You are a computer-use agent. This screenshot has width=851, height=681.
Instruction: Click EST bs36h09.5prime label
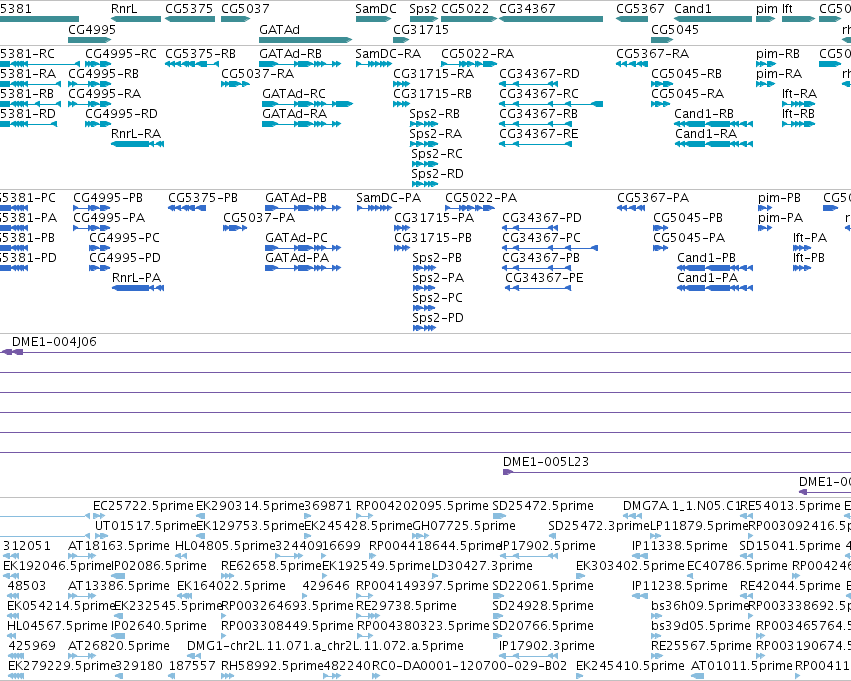(700, 606)
